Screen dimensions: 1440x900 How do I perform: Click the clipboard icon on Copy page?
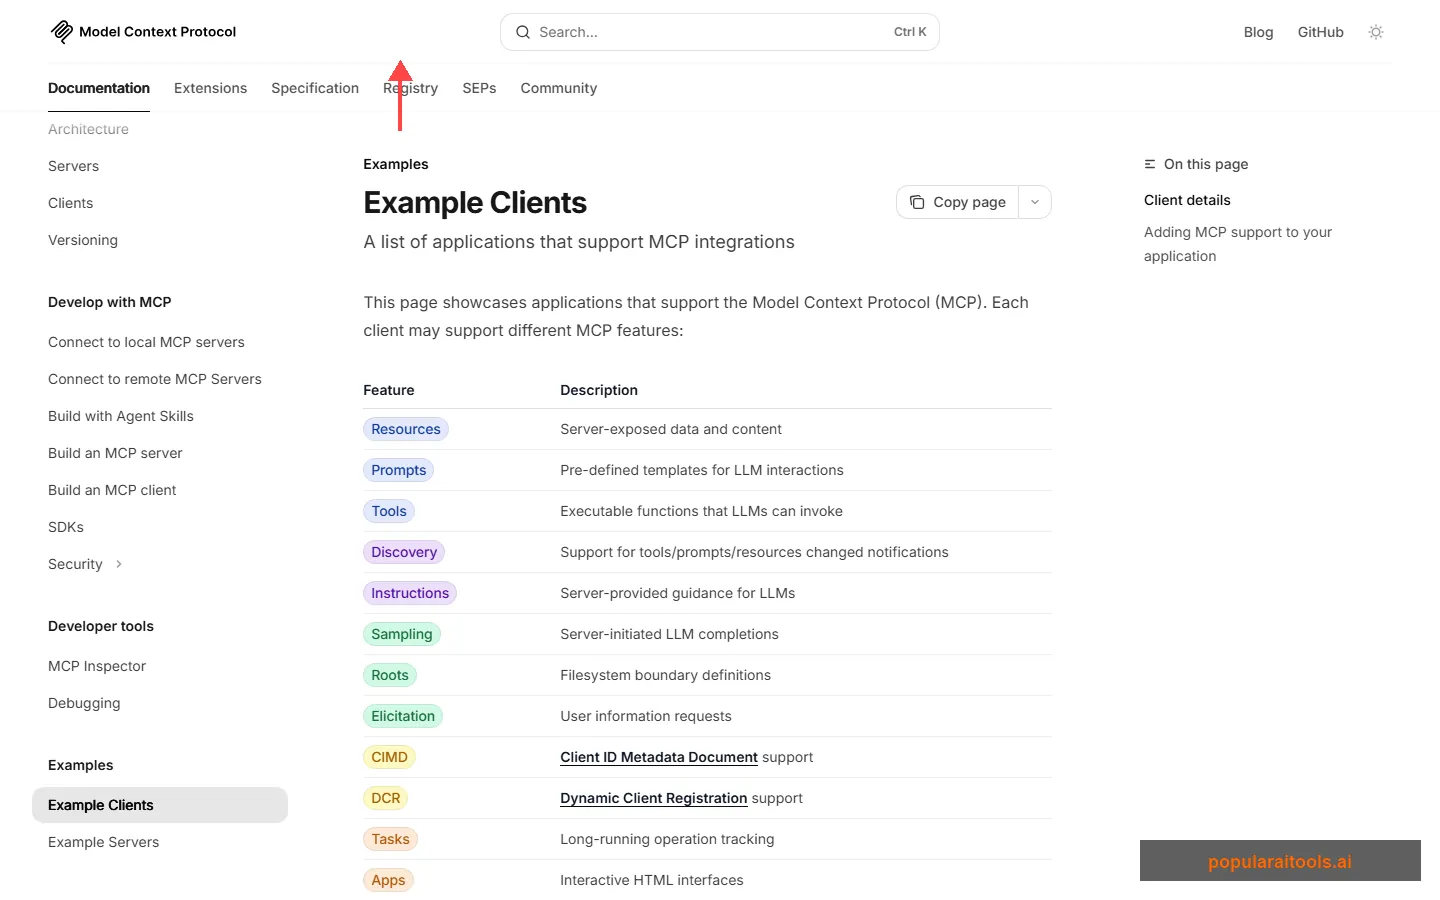click(917, 202)
